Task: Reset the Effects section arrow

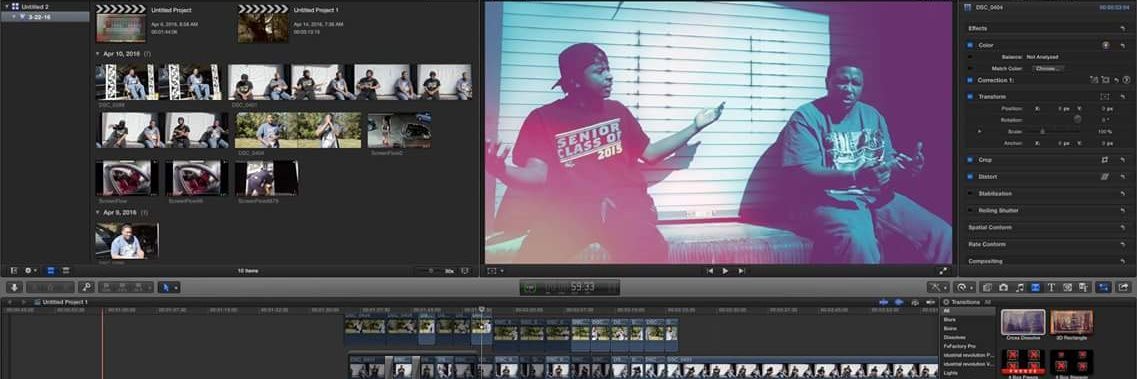Action: (1123, 28)
